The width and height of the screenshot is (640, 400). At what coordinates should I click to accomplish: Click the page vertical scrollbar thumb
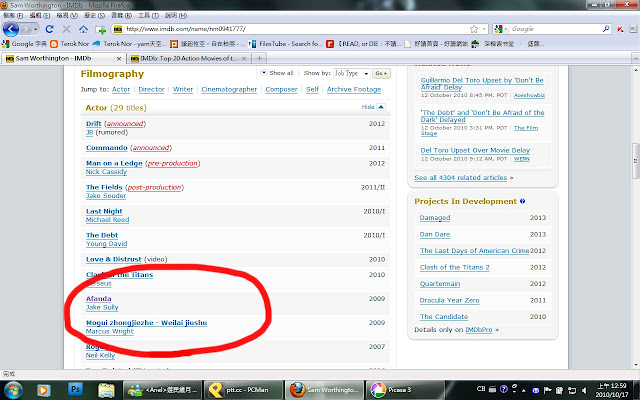coord(635,161)
